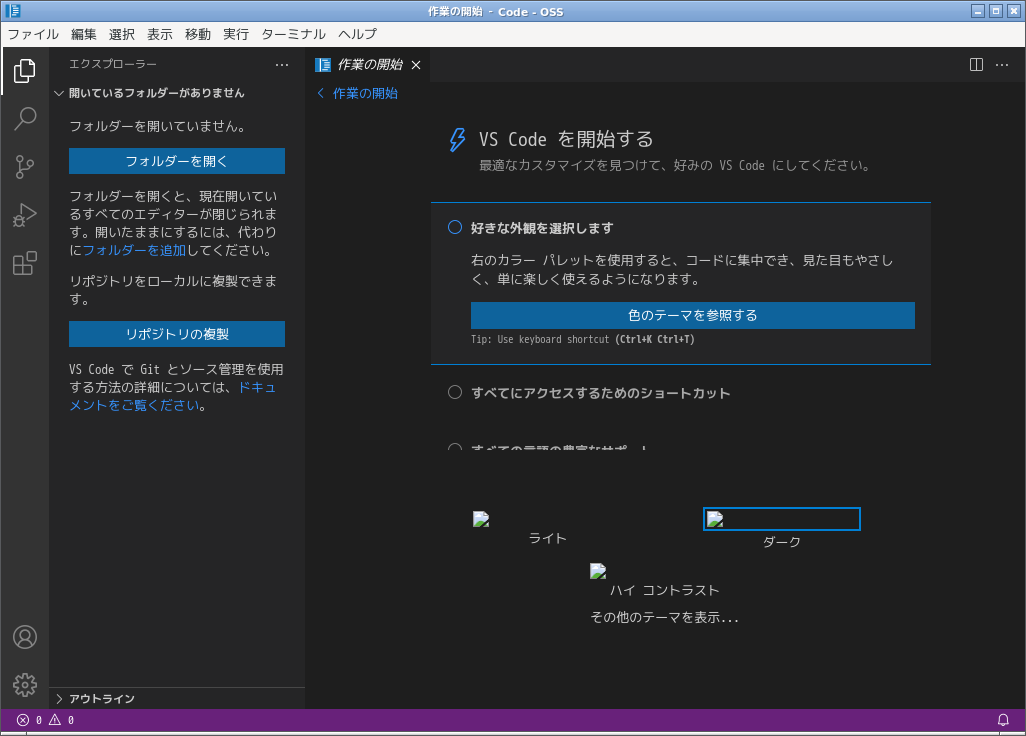Click the Tip: Use keyboard shortcut text
The width and height of the screenshot is (1026, 736).
tap(582, 339)
